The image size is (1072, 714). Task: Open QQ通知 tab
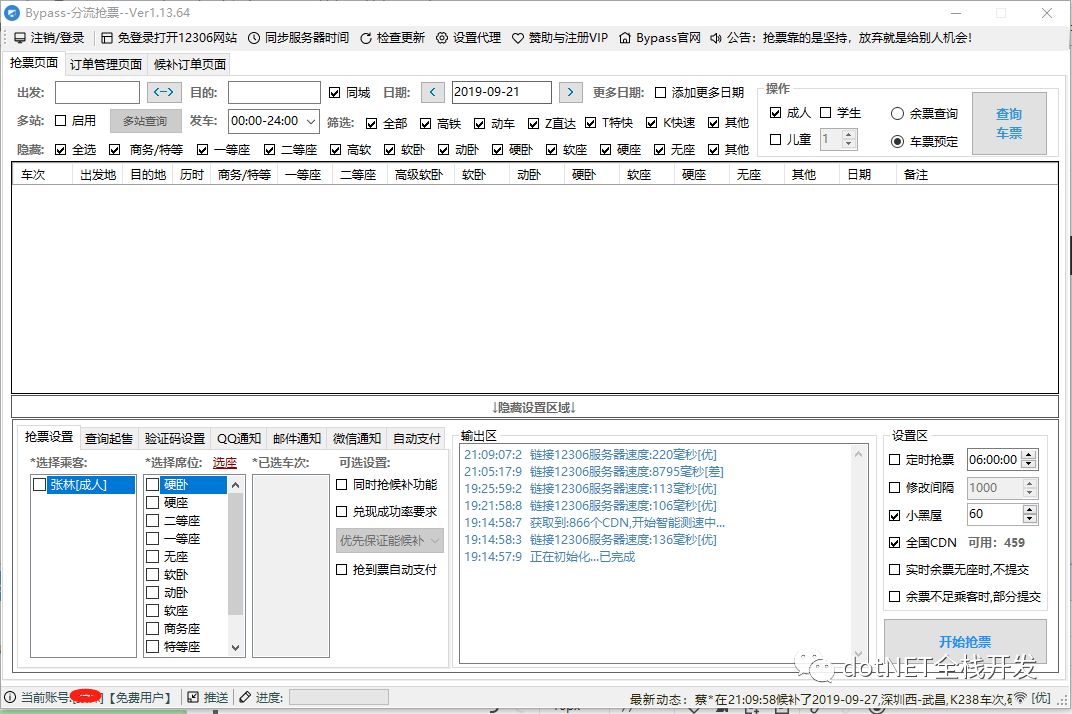tap(239, 438)
